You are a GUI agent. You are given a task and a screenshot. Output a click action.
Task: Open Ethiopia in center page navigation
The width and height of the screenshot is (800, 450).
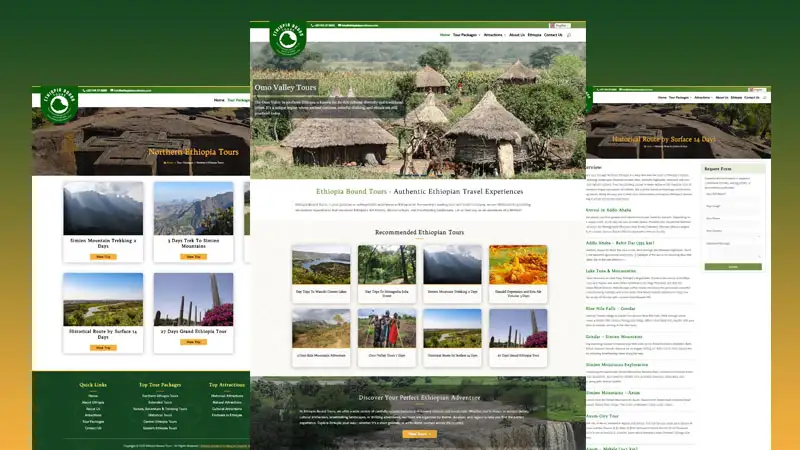coord(534,35)
